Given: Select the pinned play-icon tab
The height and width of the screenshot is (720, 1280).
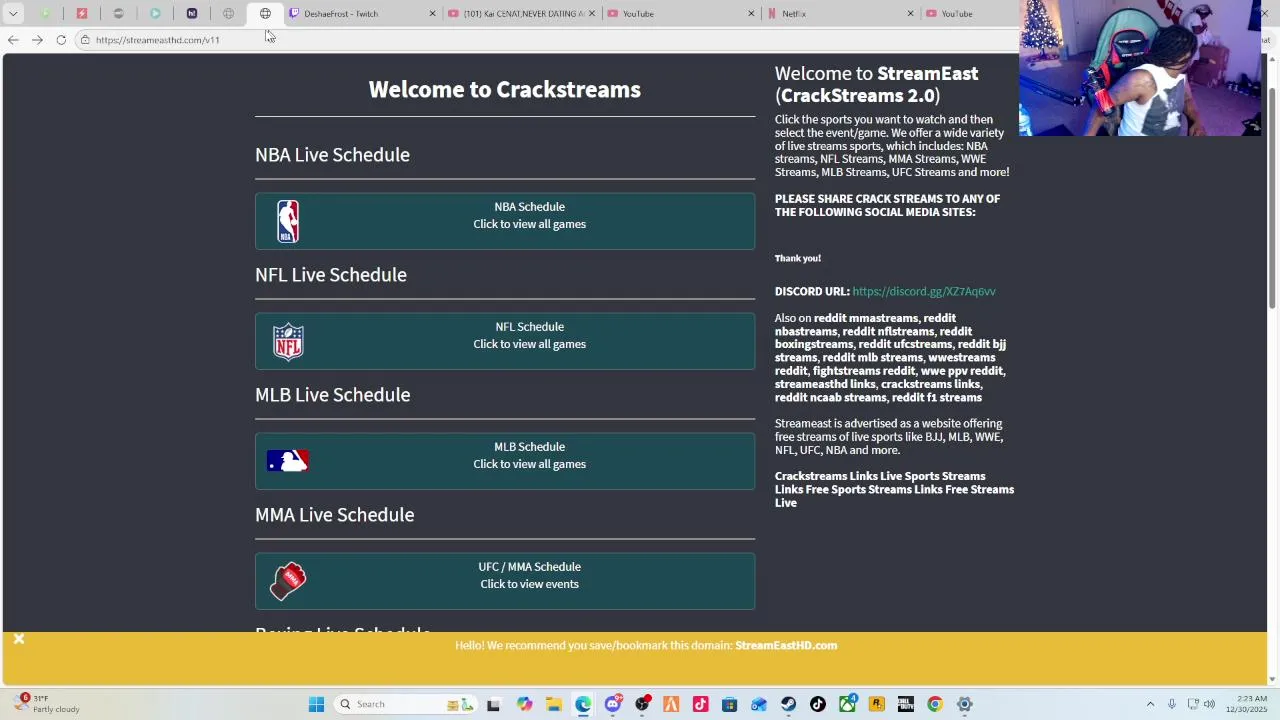Looking at the screenshot, I should click(155, 14).
